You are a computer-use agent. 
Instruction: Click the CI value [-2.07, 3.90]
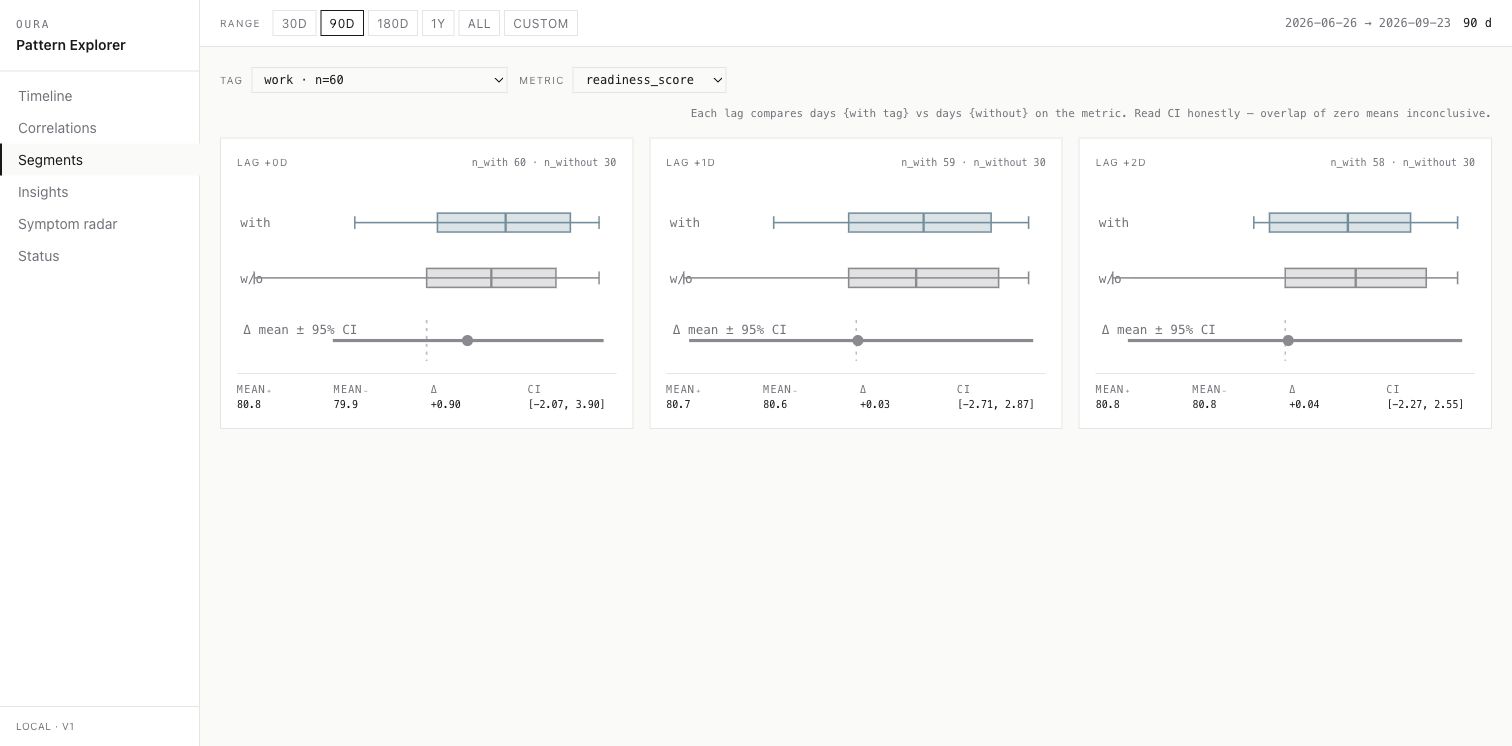pos(567,405)
